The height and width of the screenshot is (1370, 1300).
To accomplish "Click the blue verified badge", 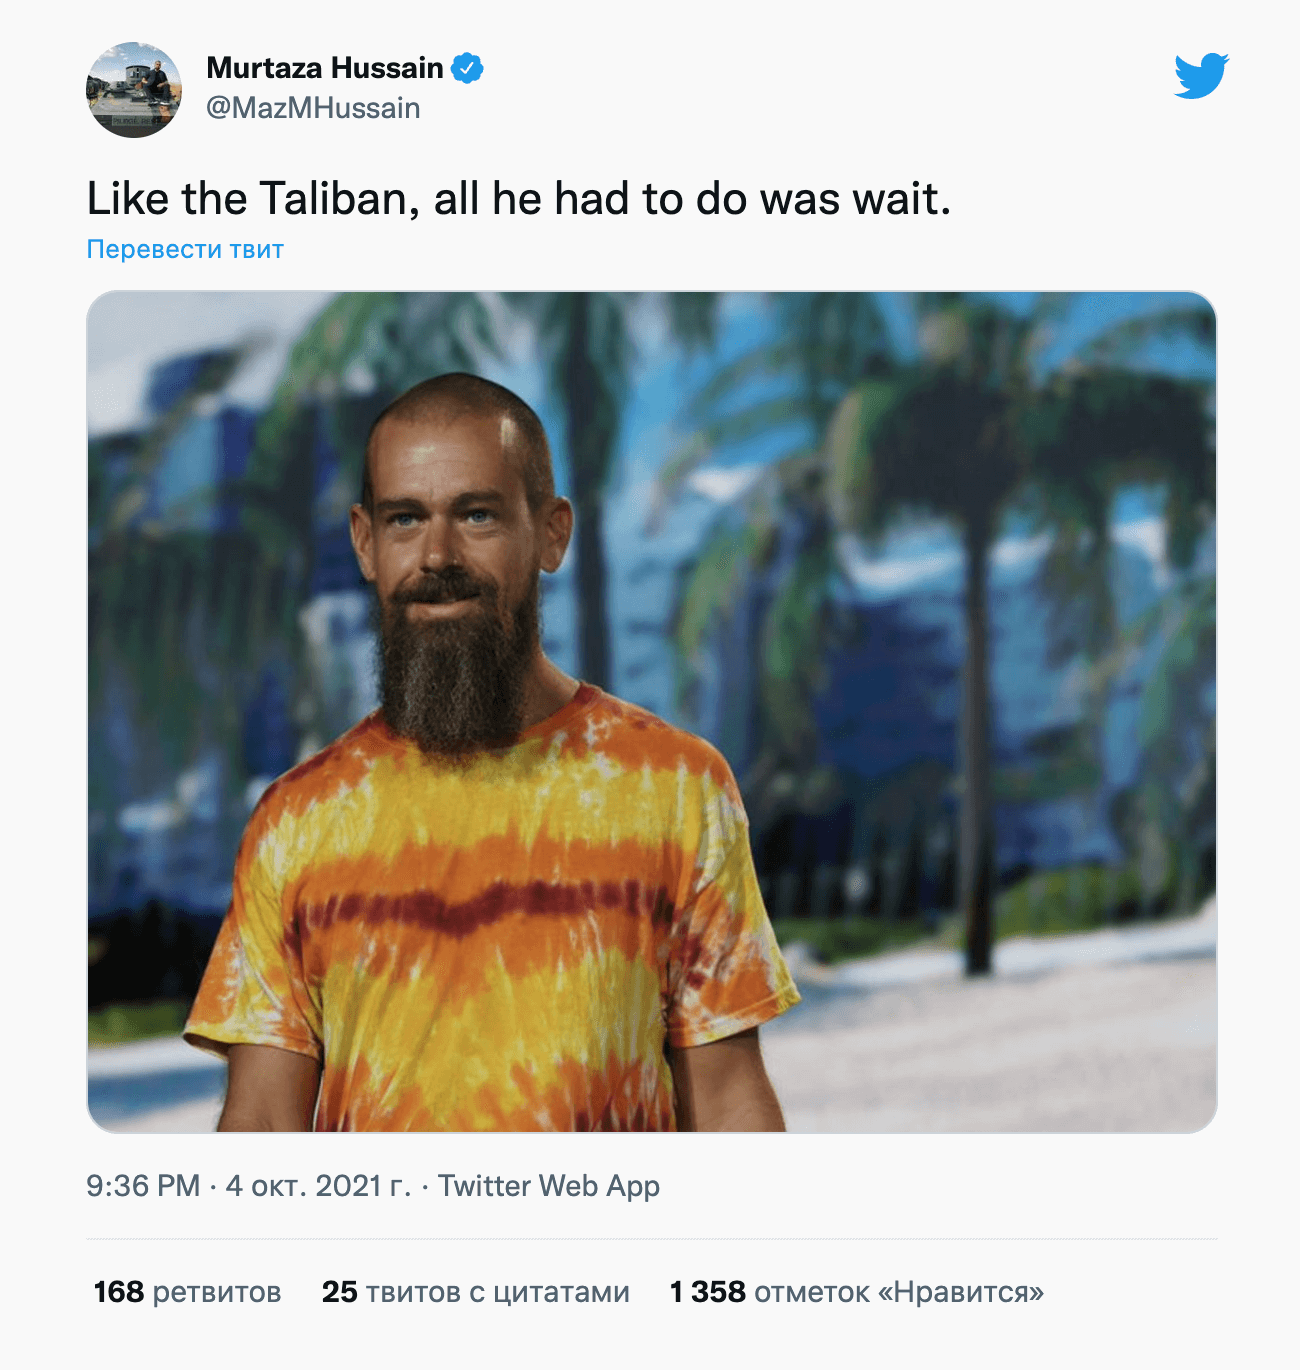I will coord(467,68).
